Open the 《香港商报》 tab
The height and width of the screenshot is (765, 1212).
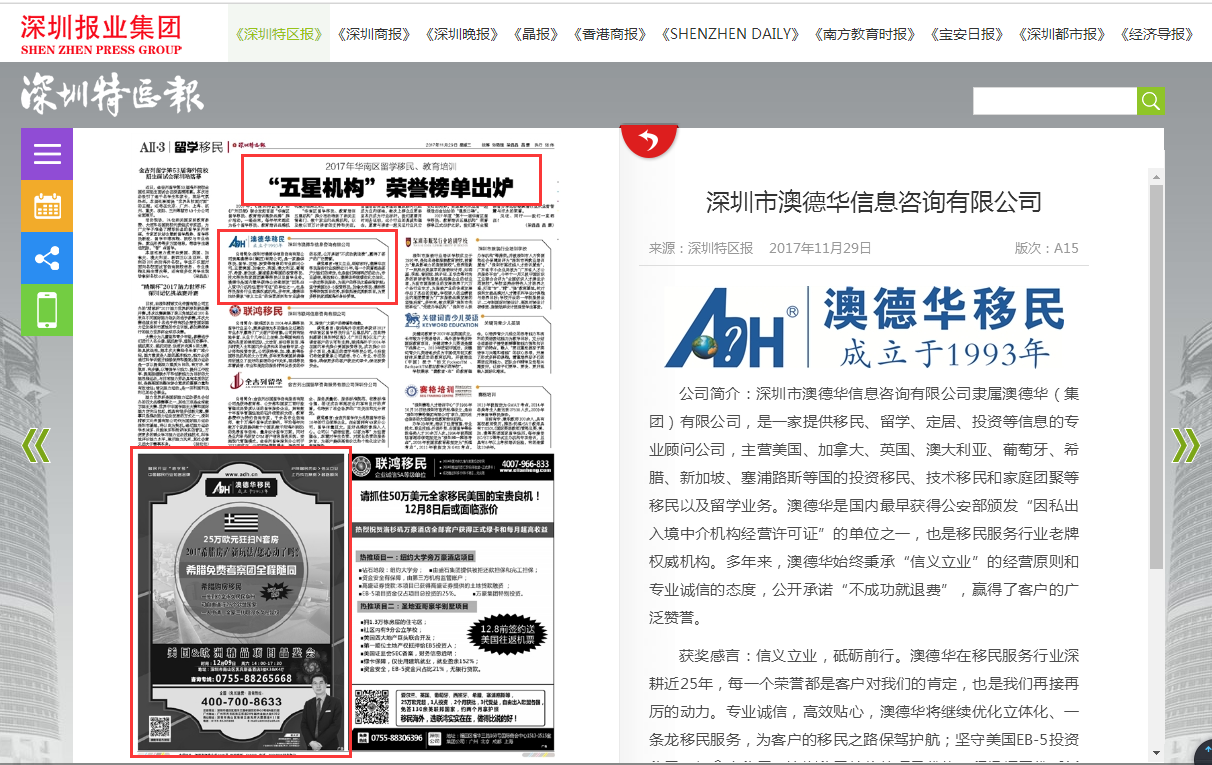point(609,33)
